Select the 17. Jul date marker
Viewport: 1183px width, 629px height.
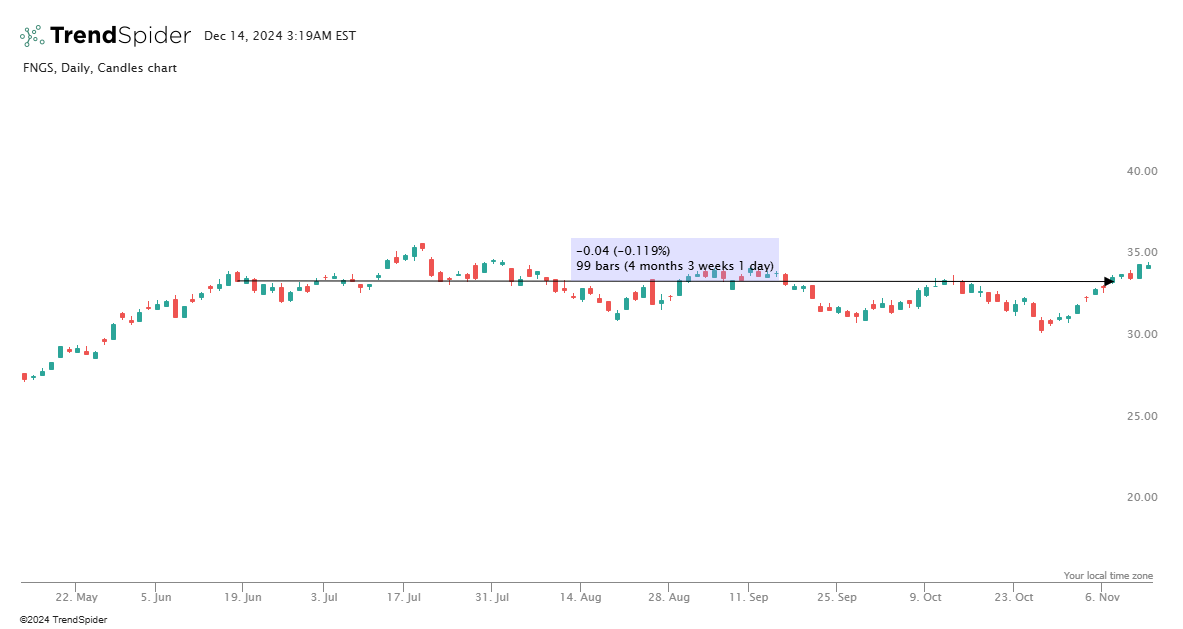click(405, 597)
